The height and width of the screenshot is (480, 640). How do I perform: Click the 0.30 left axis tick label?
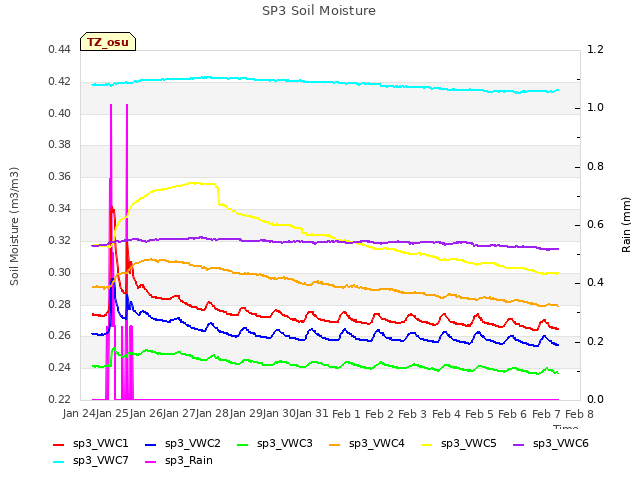(59, 272)
